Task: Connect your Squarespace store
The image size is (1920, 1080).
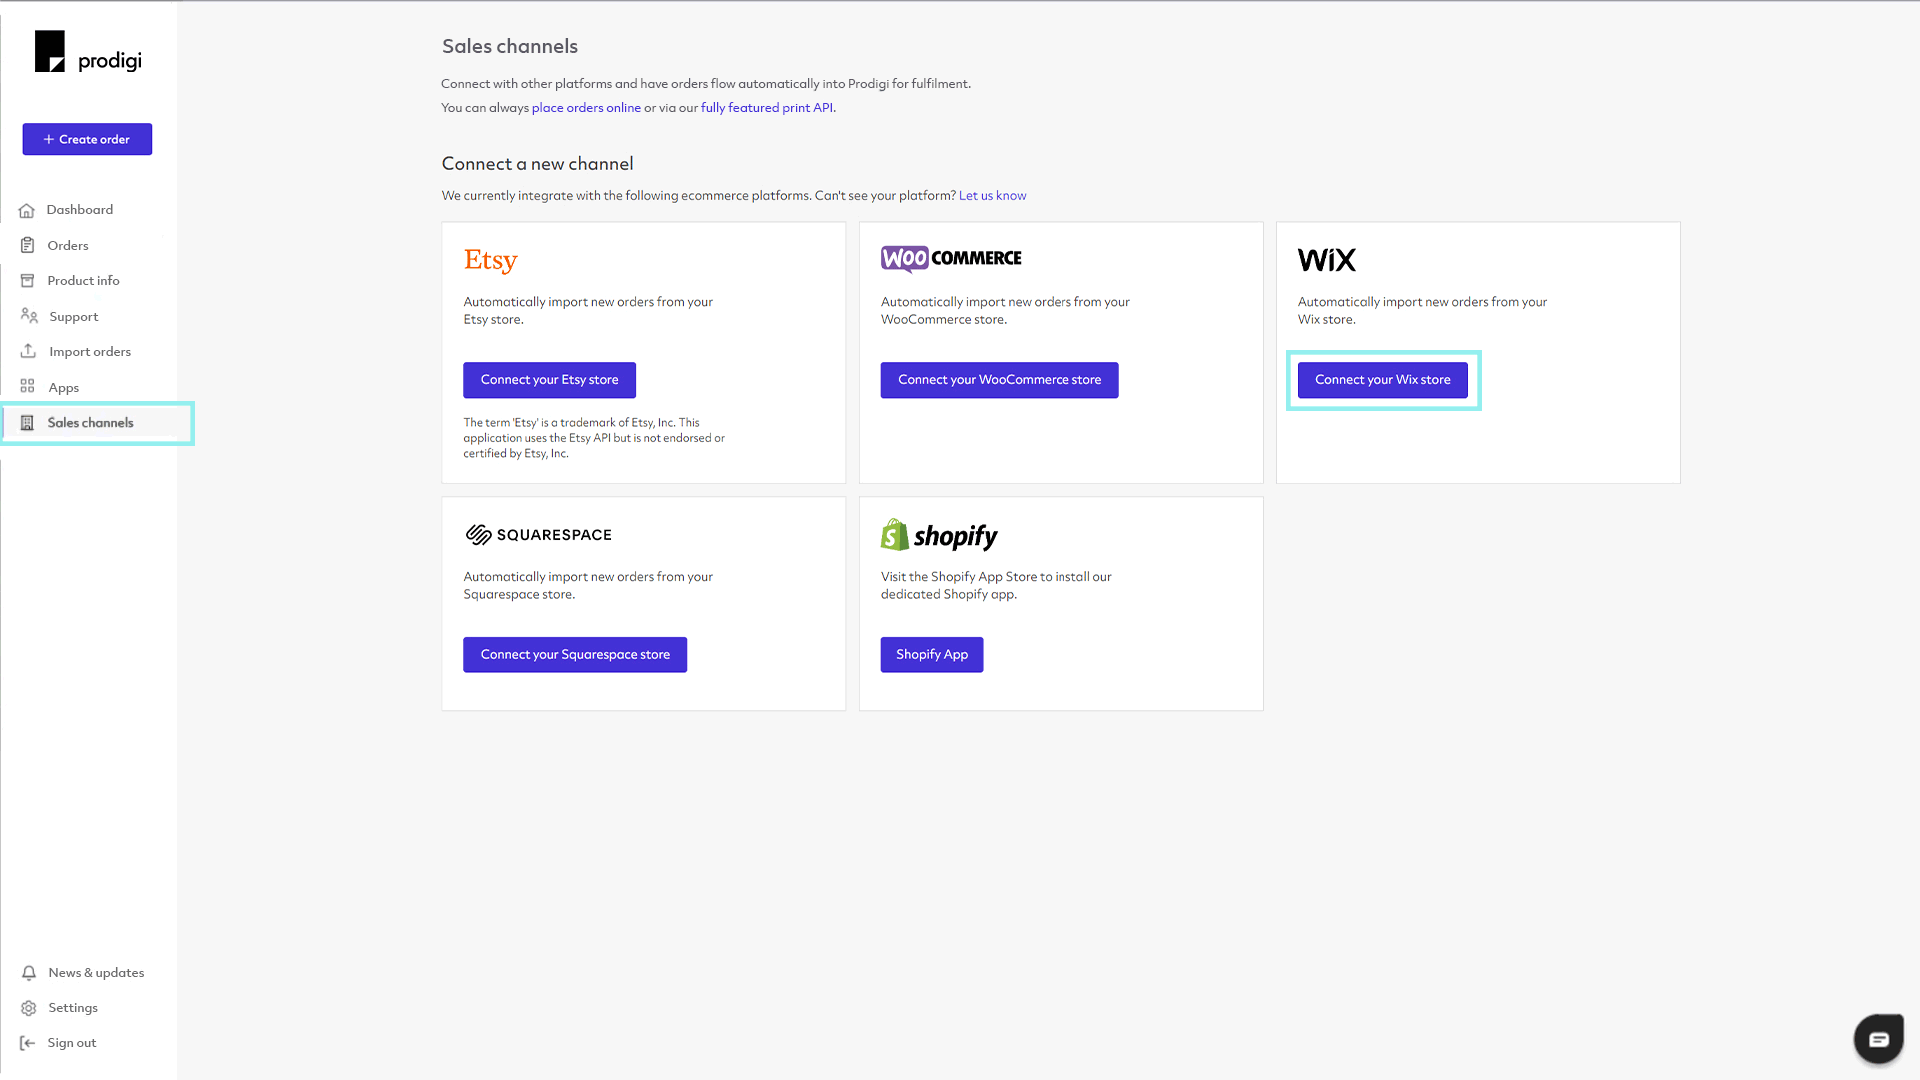Action: pyautogui.click(x=574, y=654)
